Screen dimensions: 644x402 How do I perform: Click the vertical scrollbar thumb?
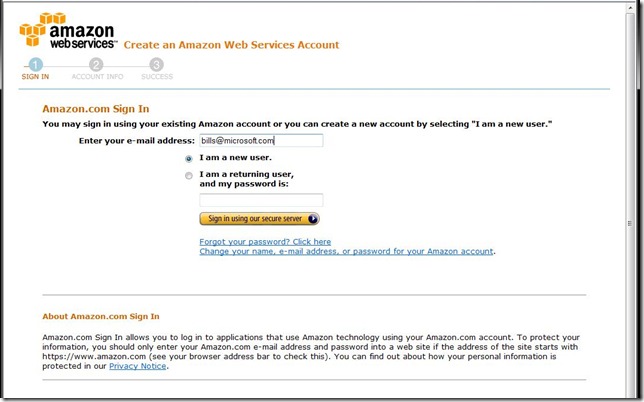630,224
